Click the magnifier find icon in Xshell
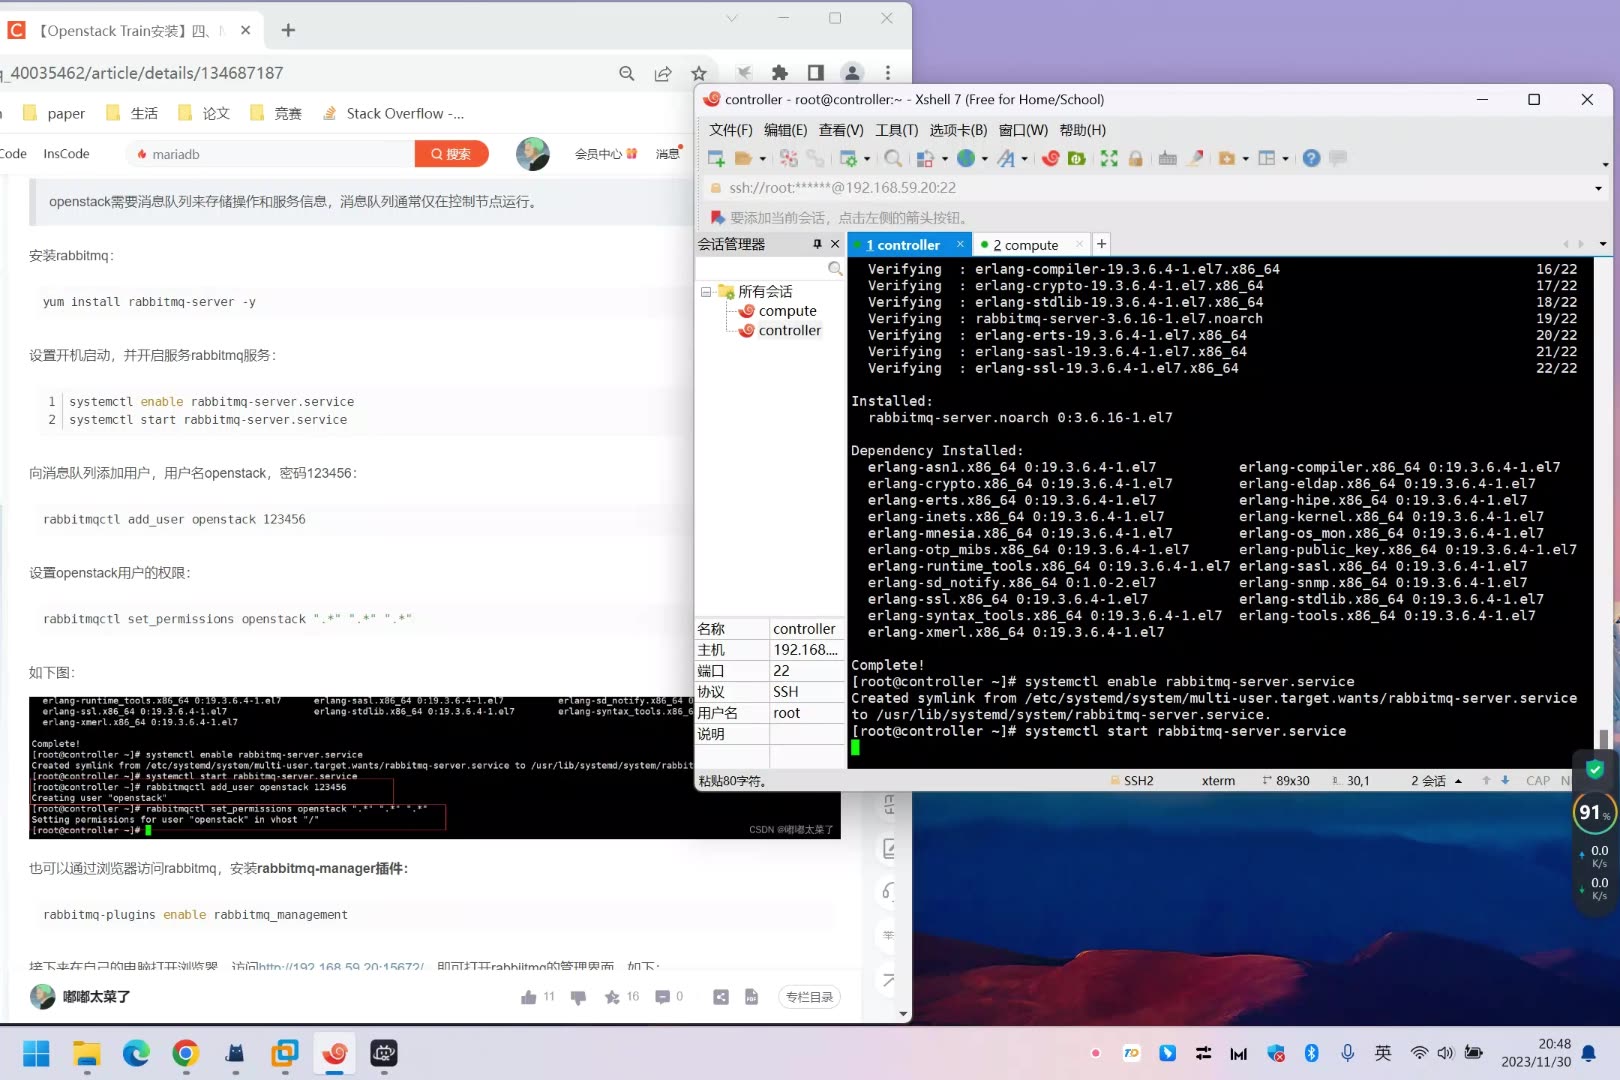 point(893,158)
